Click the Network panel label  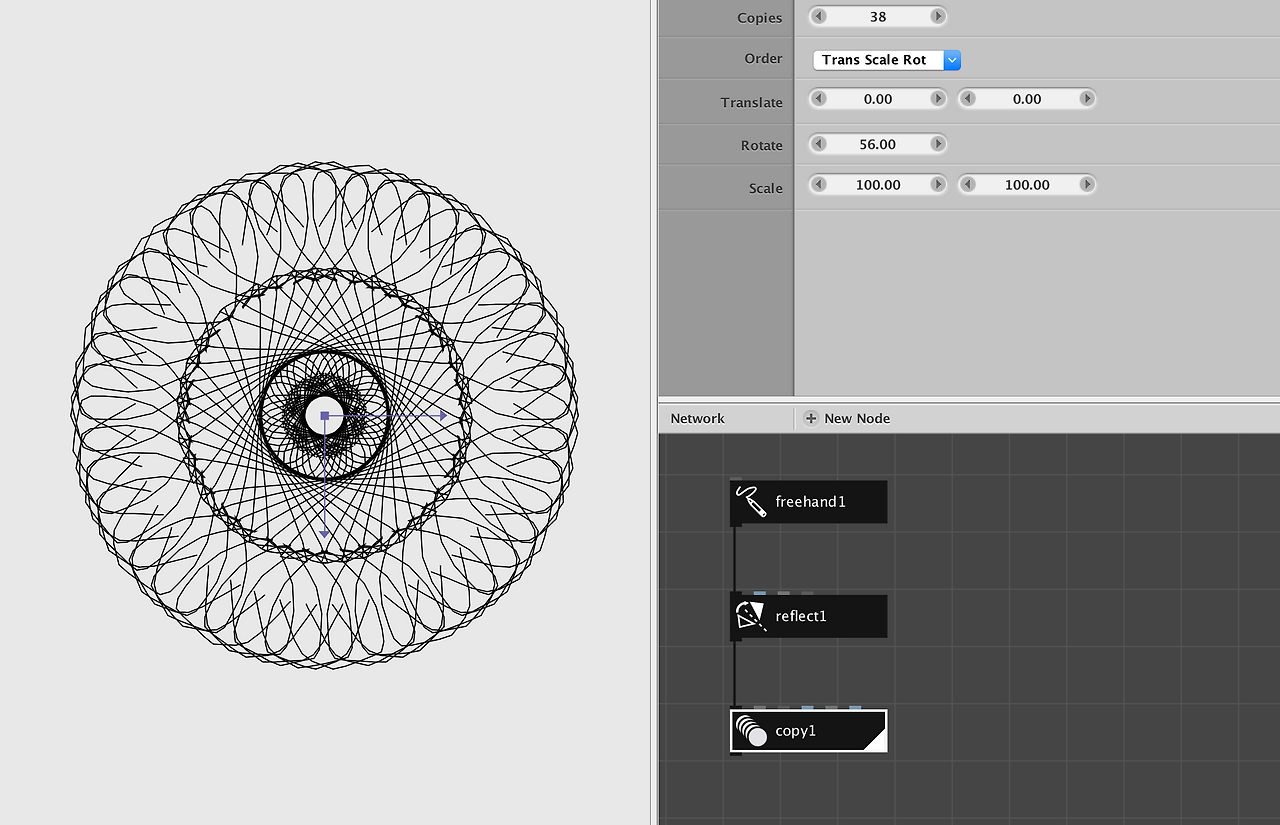[697, 418]
